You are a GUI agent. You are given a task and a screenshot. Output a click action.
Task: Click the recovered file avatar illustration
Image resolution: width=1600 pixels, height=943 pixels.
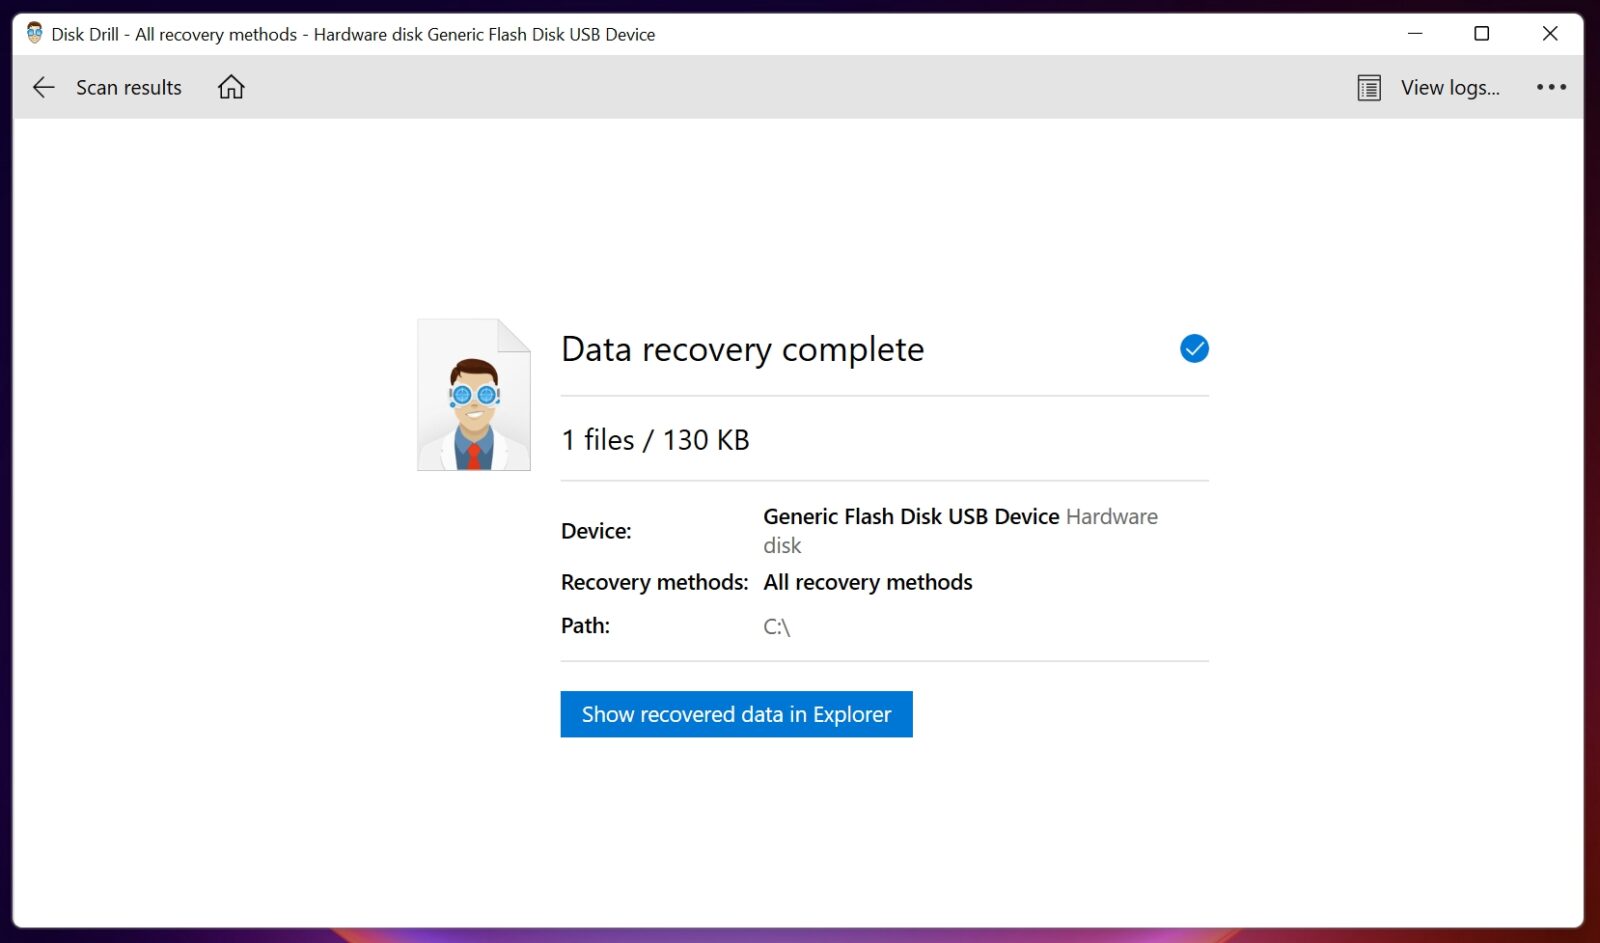pyautogui.click(x=473, y=394)
